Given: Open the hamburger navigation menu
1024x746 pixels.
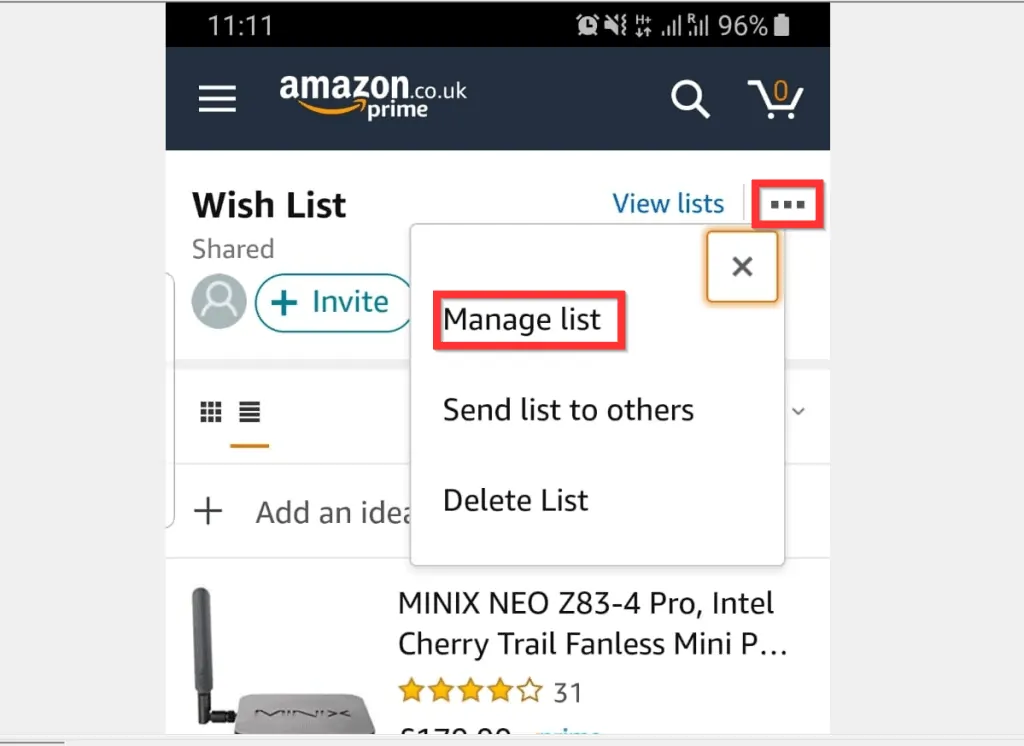Looking at the screenshot, I should [x=216, y=99].
